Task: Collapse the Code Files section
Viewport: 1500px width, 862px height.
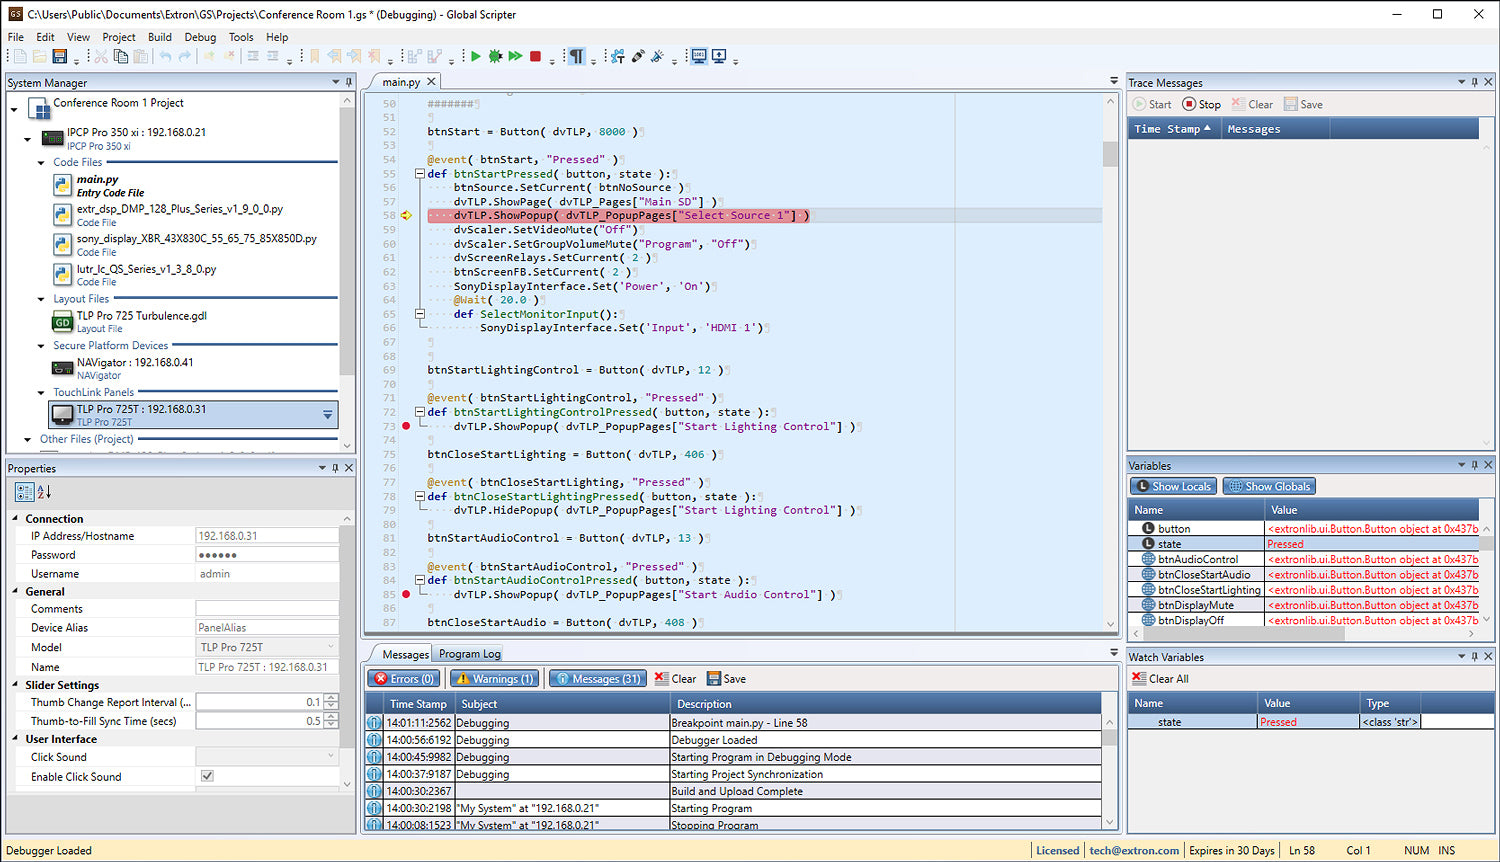Action: tap(41, 162)
